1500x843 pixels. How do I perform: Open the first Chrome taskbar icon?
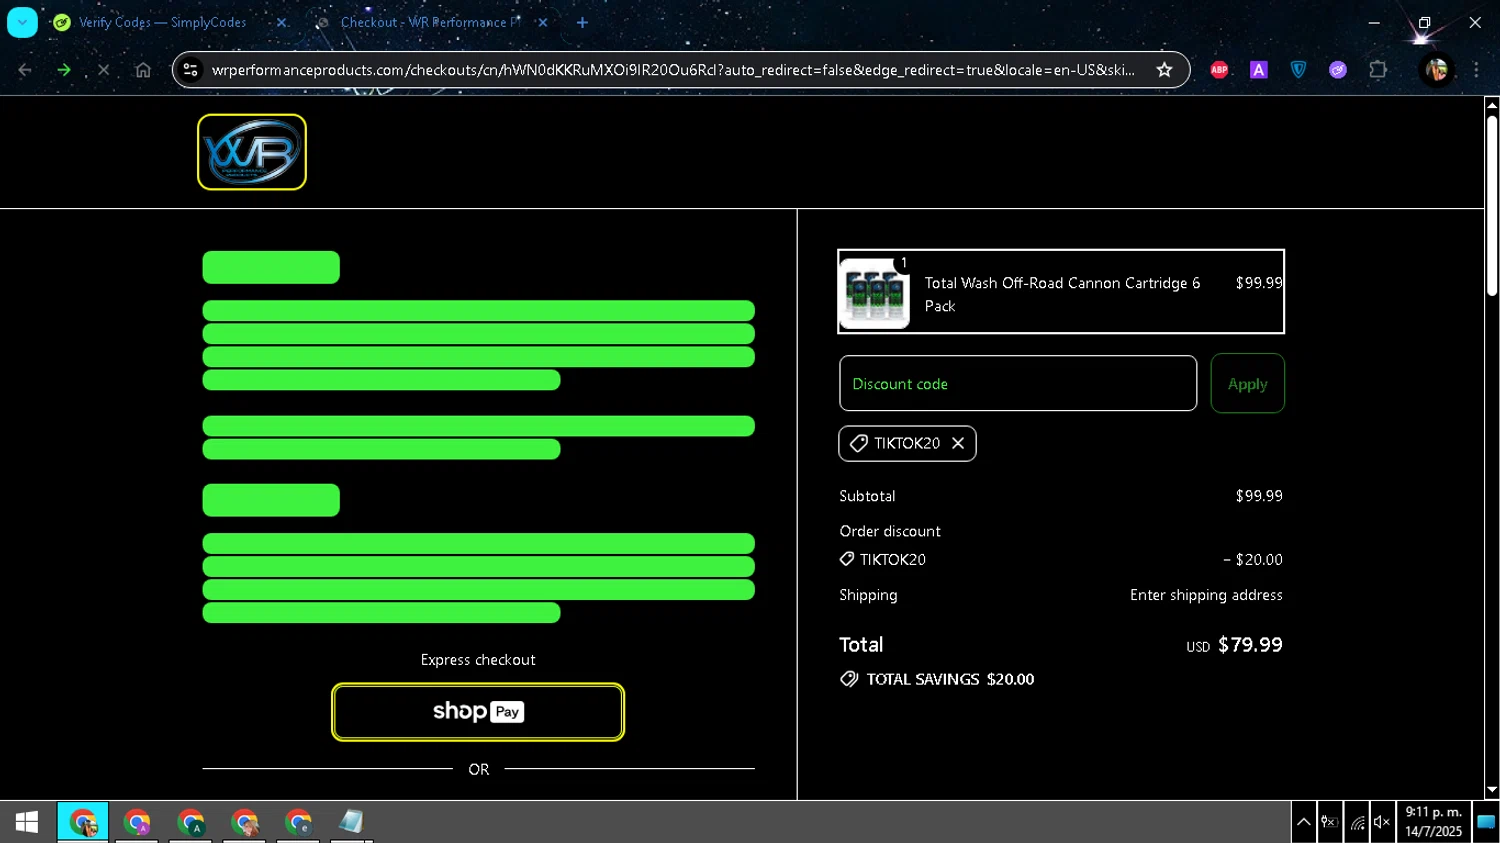pos(83,822)
